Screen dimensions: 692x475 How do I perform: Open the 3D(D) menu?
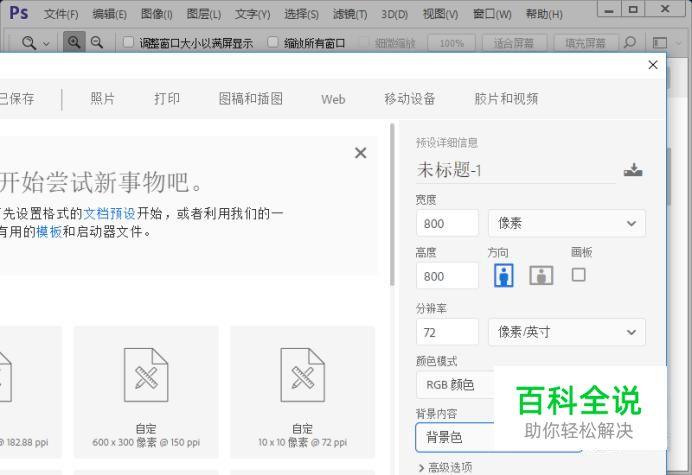click(x=395, y=14)
